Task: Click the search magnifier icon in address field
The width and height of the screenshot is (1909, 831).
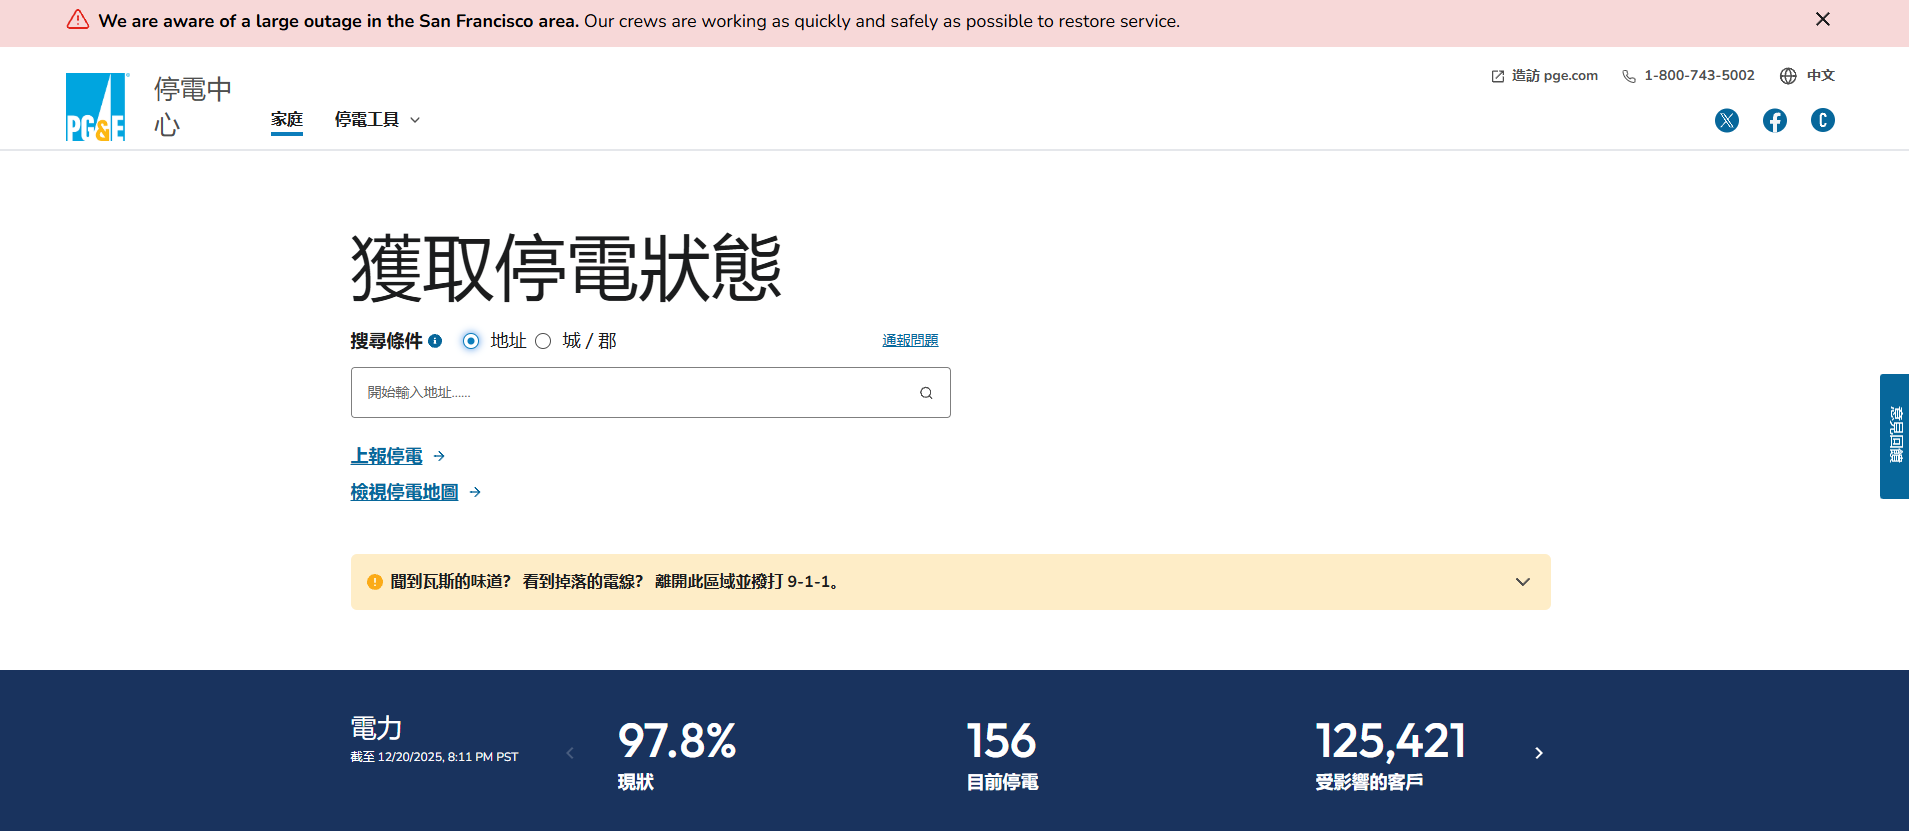Action: (x=926, y=393)
